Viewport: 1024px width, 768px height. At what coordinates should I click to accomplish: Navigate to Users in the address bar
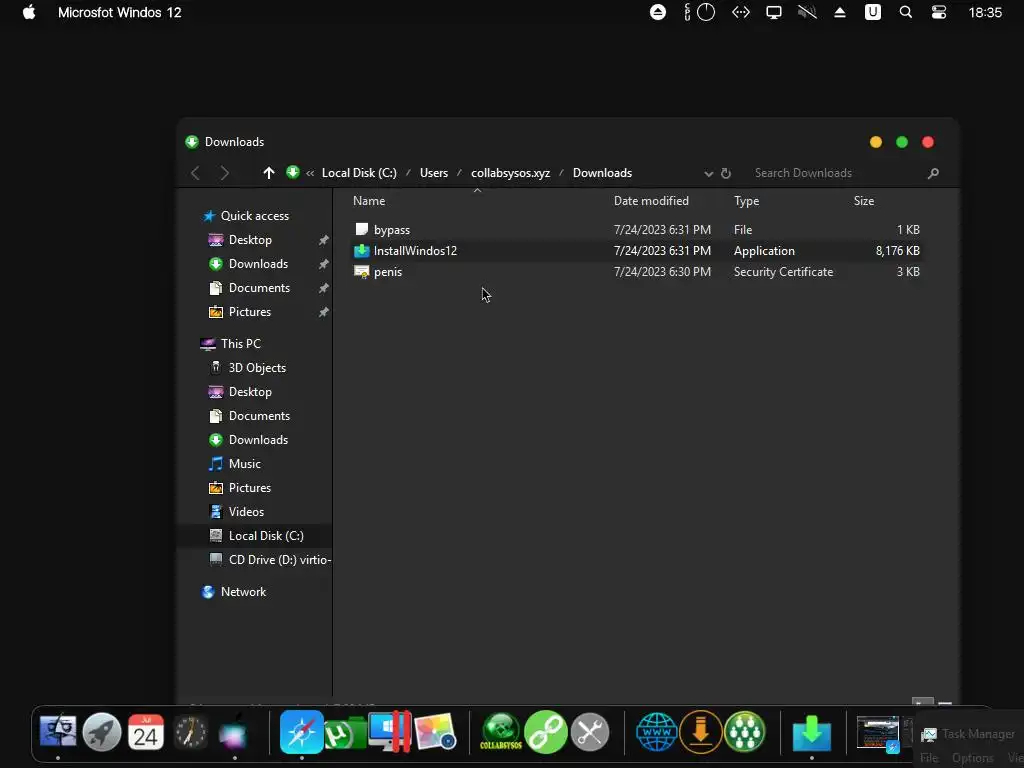click(434, 173)
